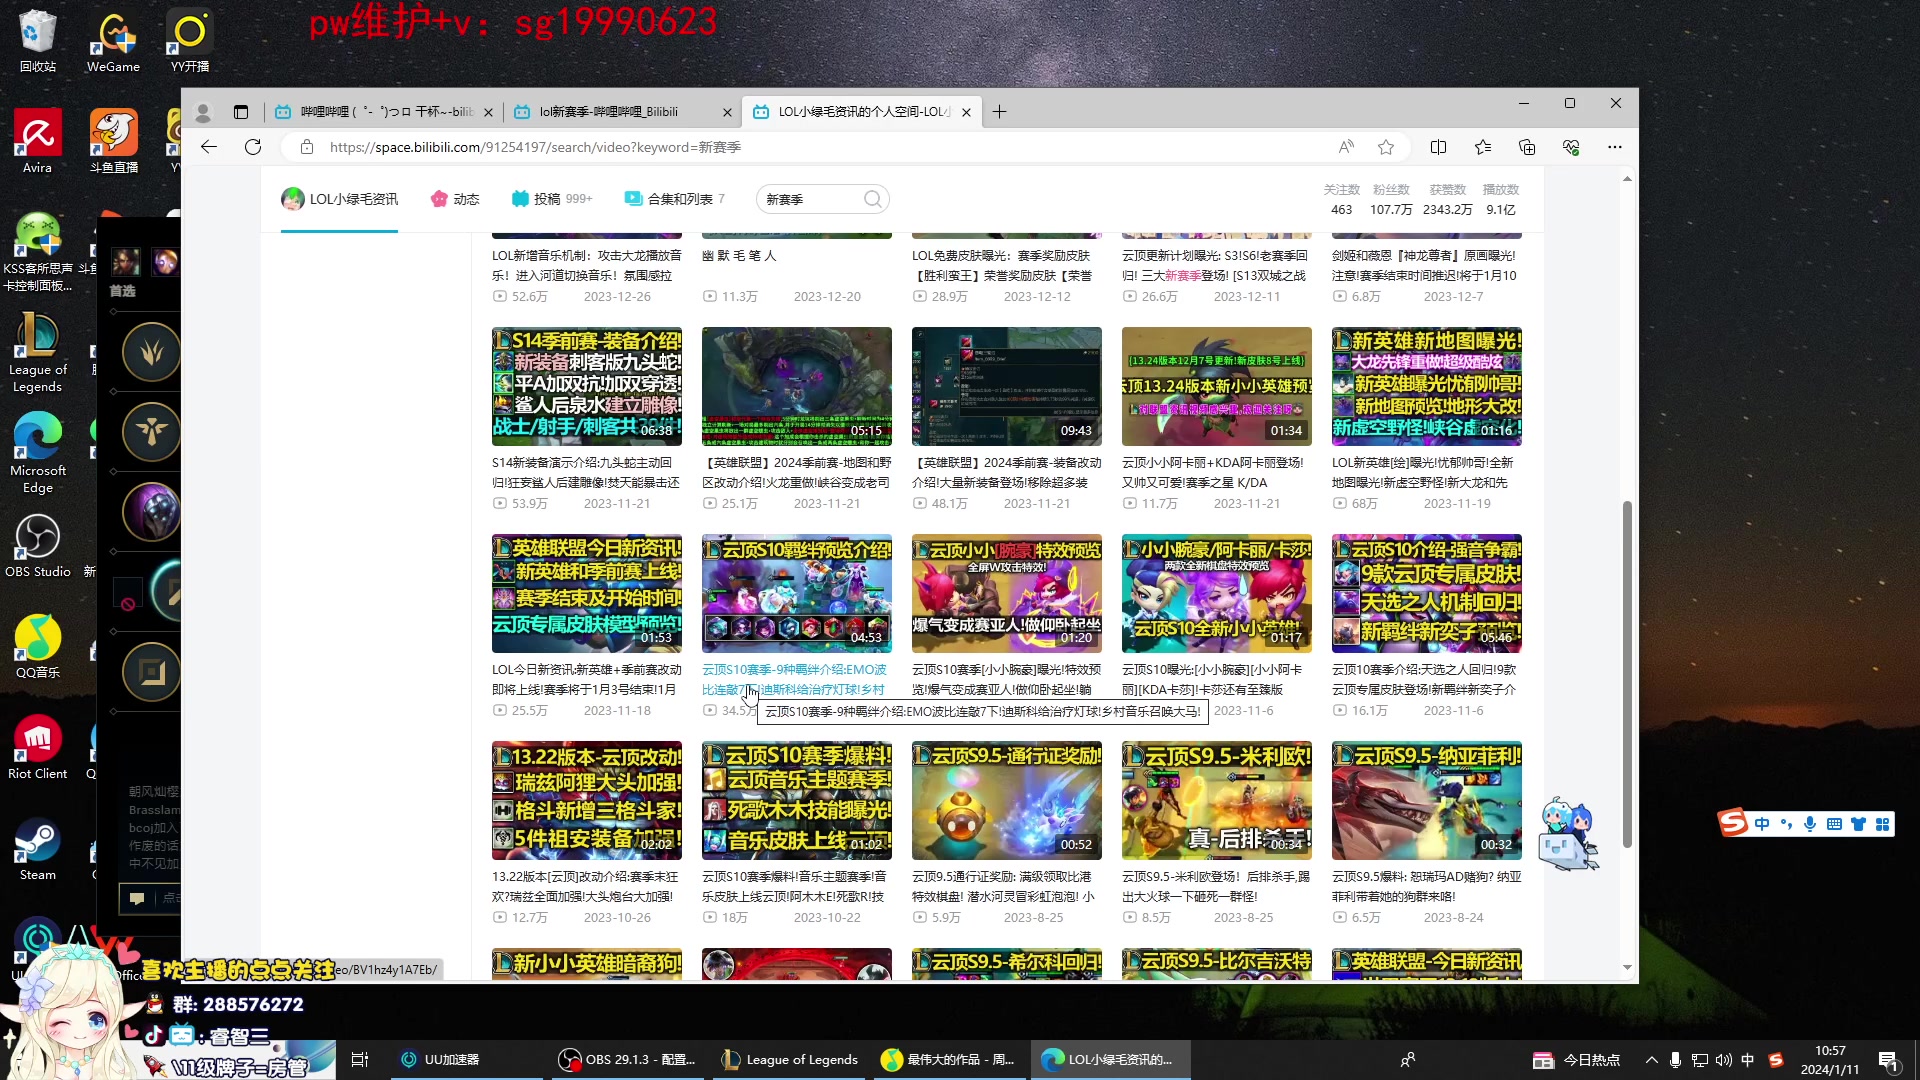
Task: Open the 云顶S10赛季-9种羁绊介绍 title link
Action: [795, 679]
